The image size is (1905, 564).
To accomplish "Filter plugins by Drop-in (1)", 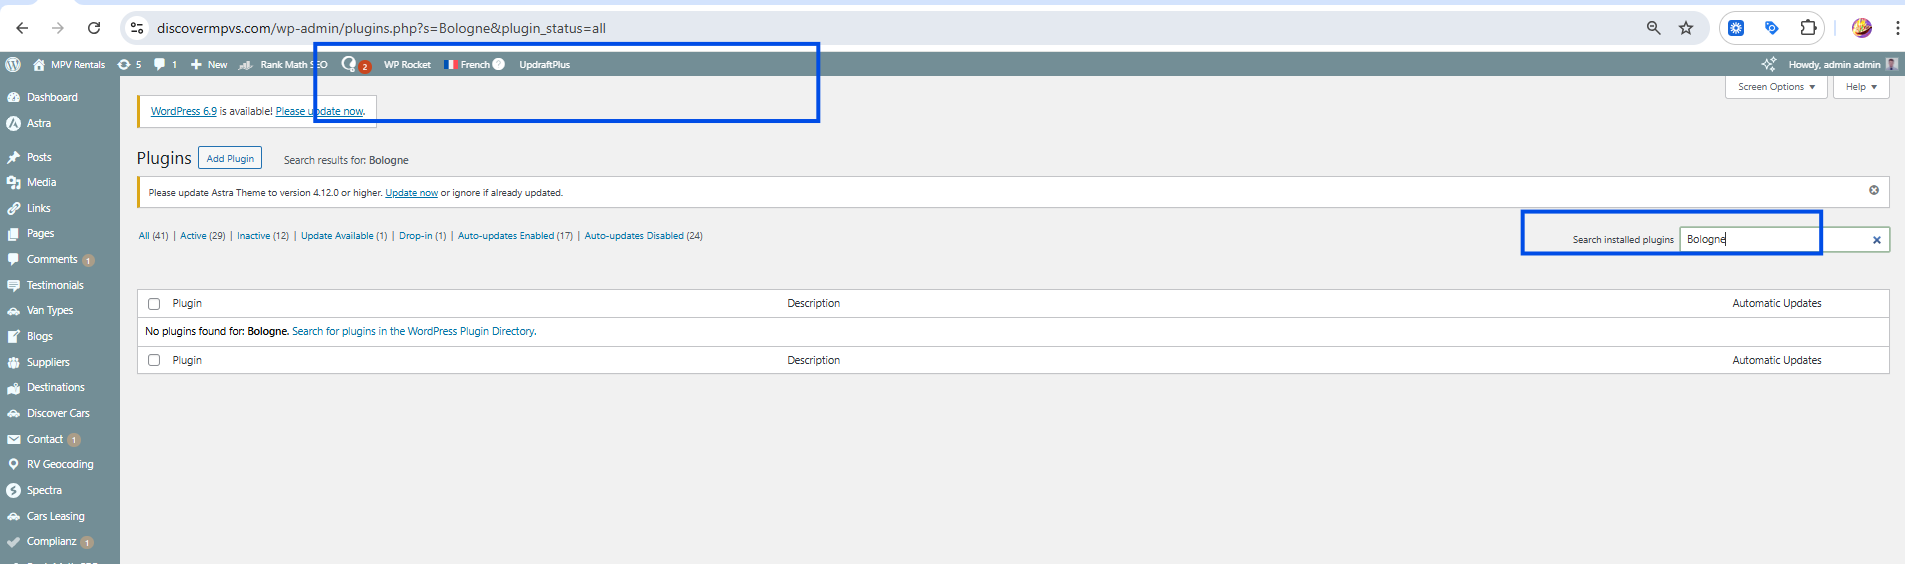I will click(x=423, y=236).
